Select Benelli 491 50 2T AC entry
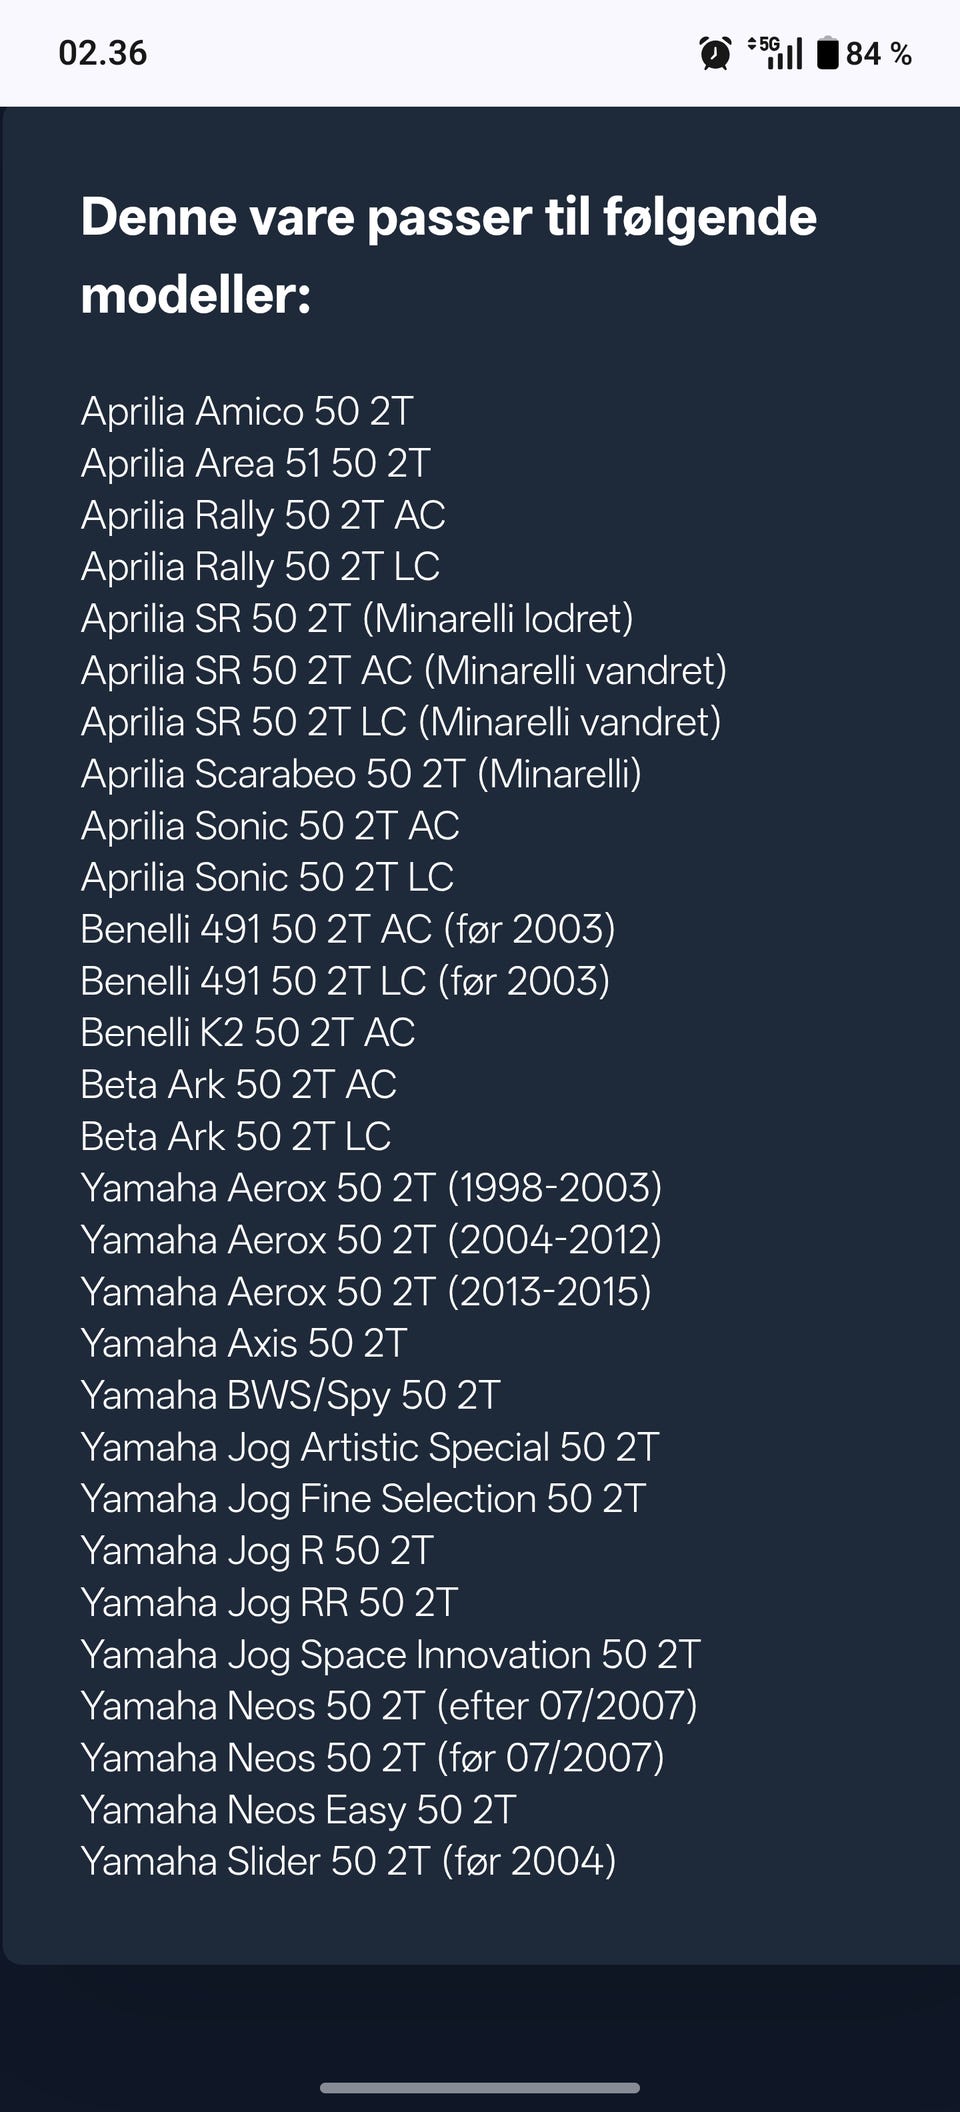Viewport: 960px width, 2112px height. pos(347,929)
